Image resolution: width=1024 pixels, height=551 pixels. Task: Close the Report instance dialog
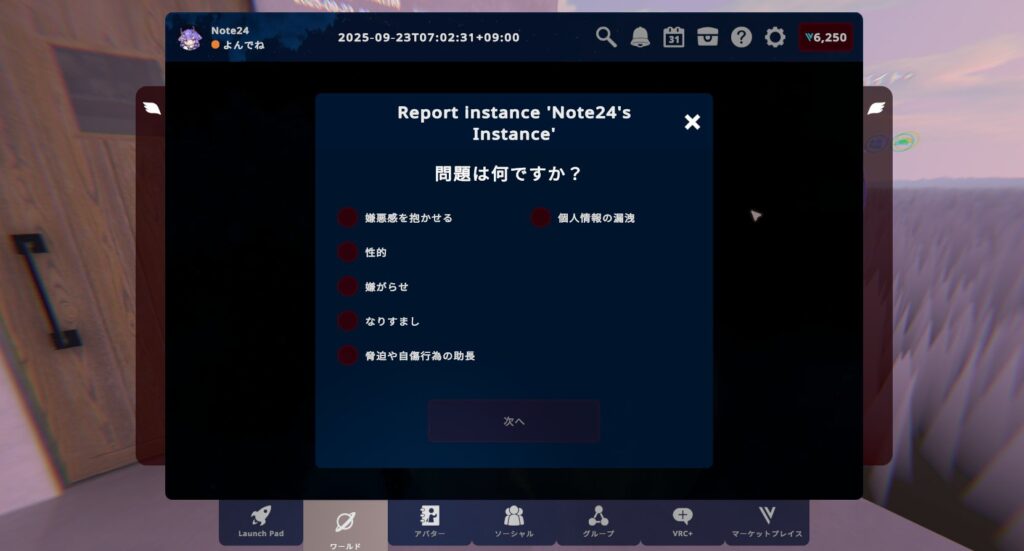[x=692, y=122]
